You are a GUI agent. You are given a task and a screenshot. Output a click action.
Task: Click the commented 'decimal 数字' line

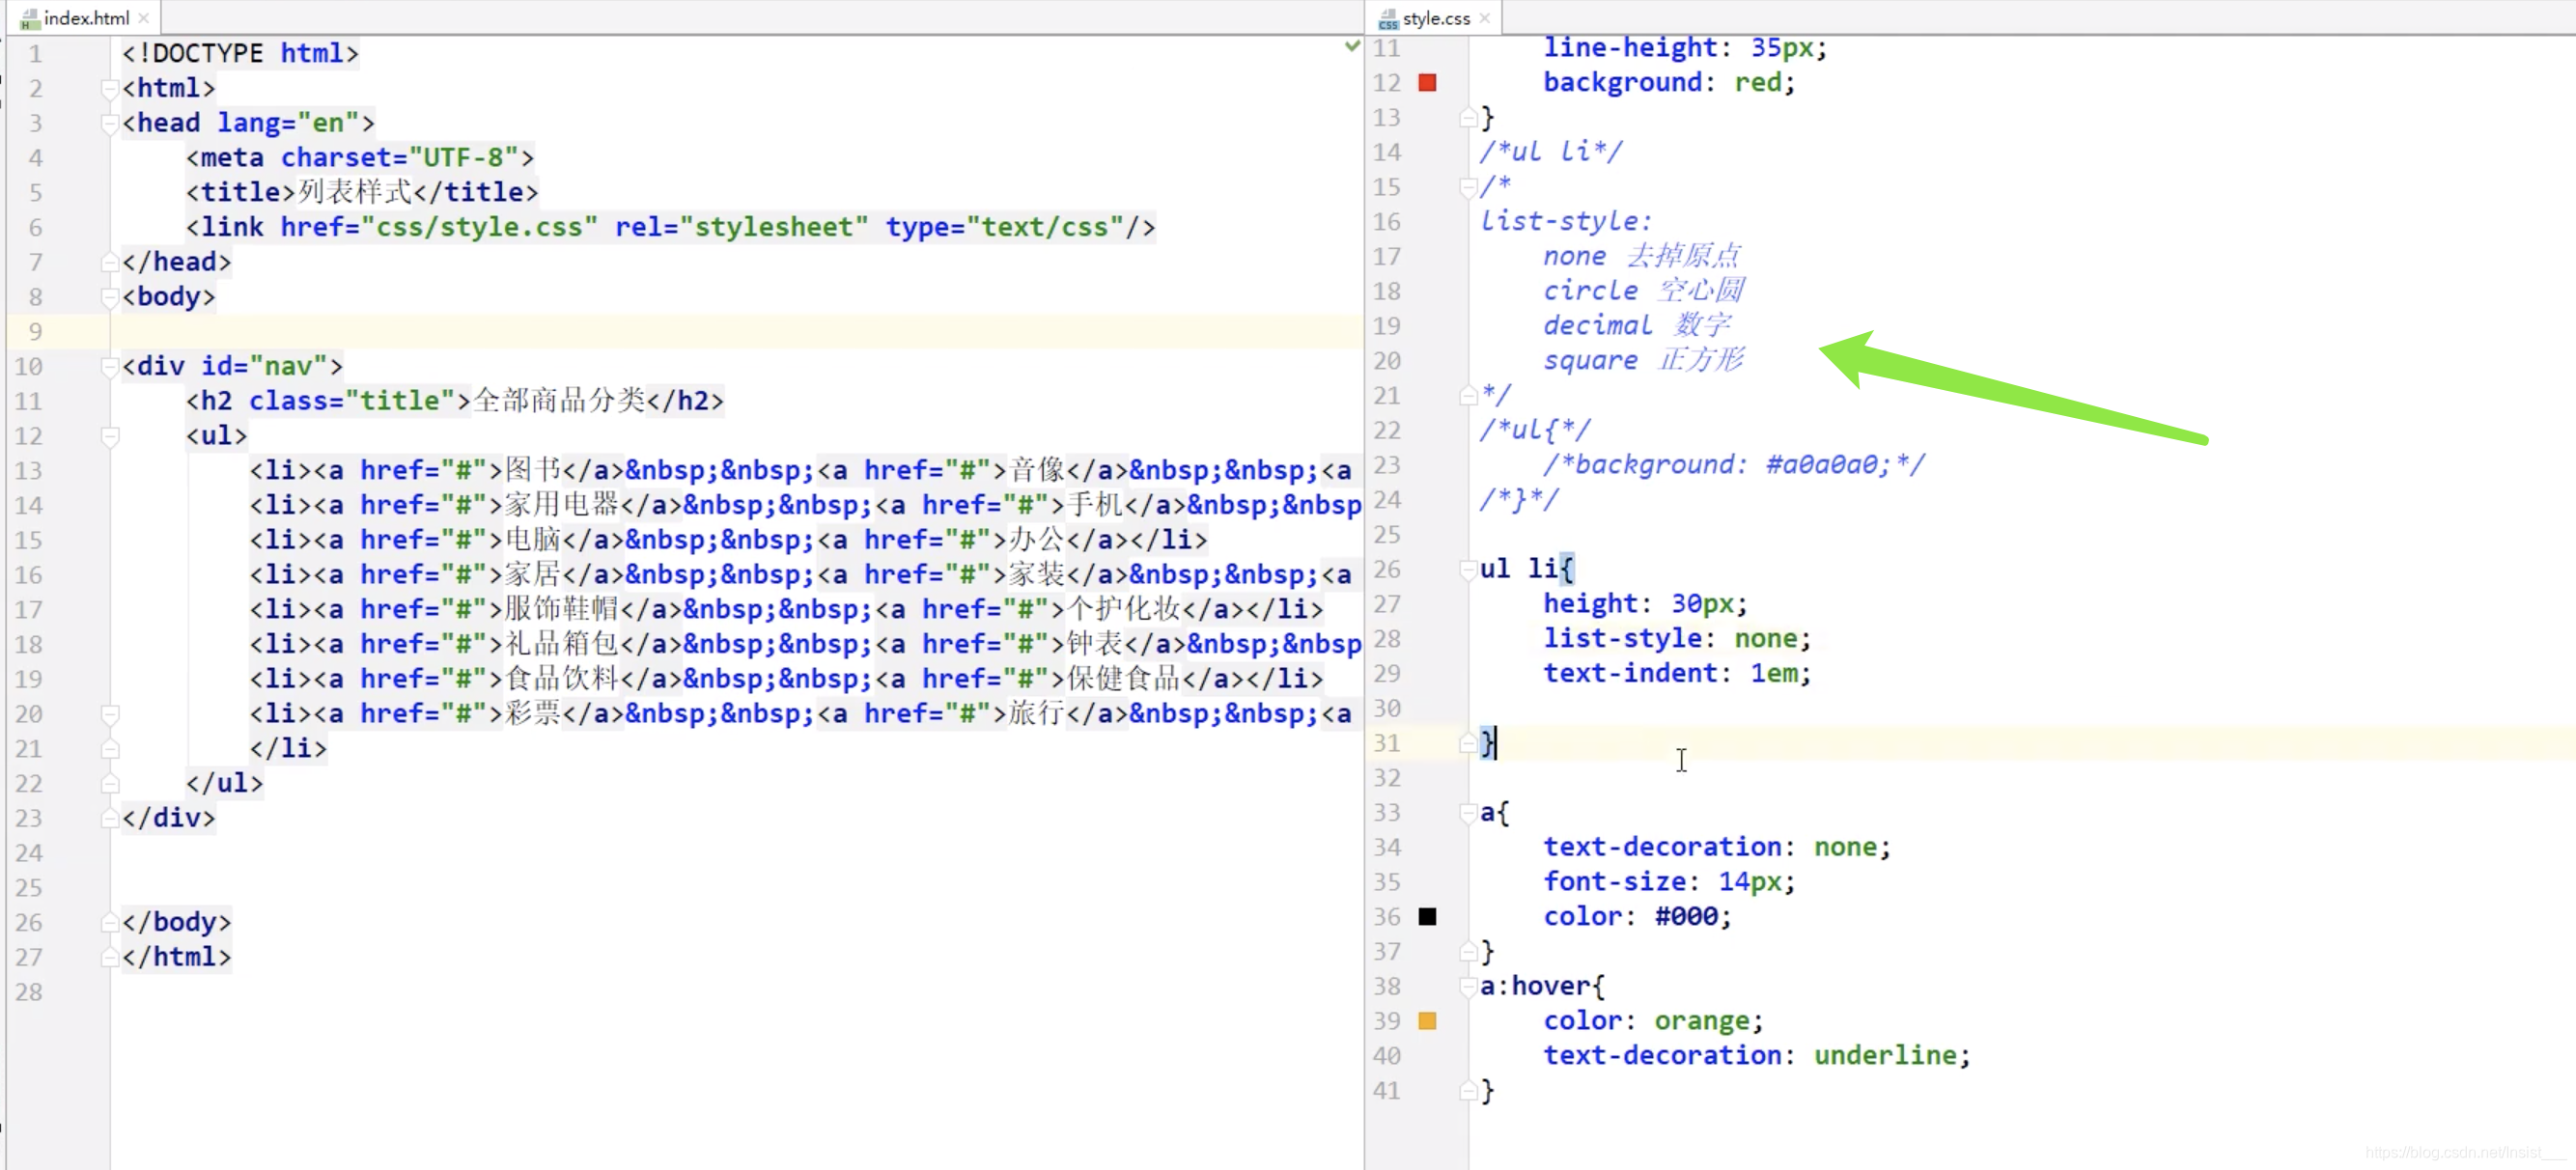tap(1636, 326)
